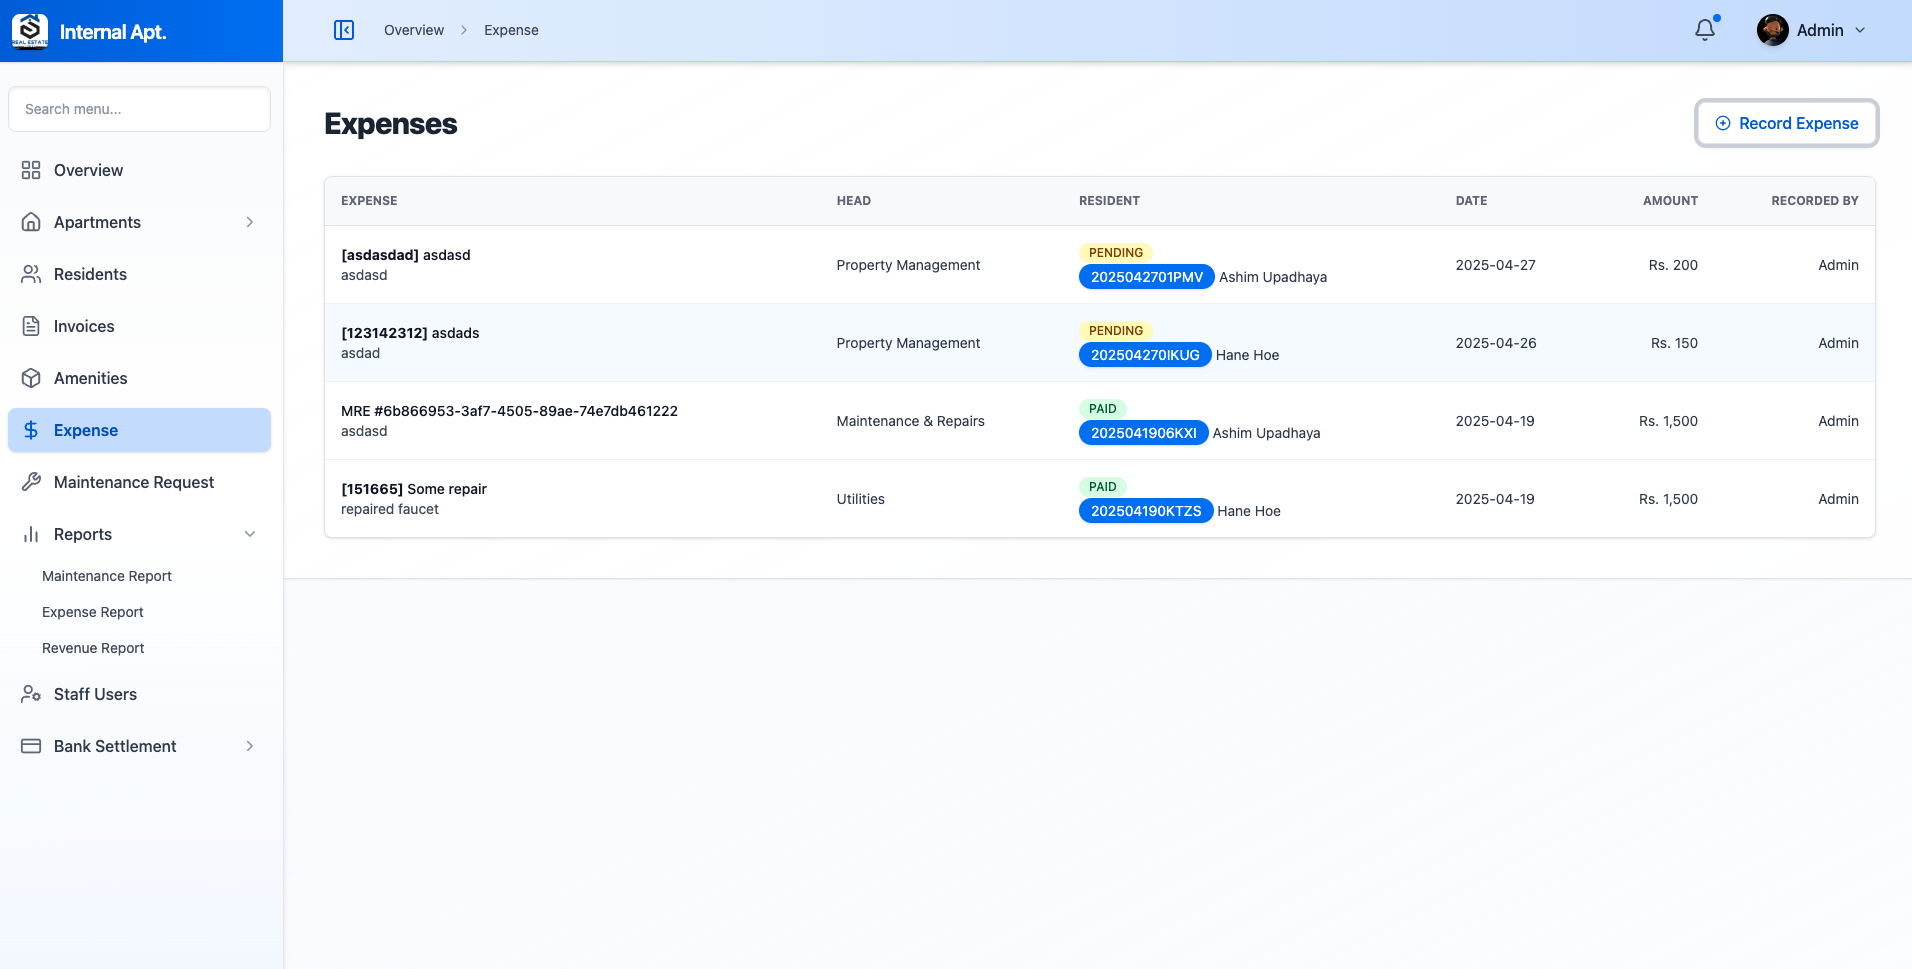Click the Reports chart icon
This screenshot has height=969, width=1912.
(x=30, y=534)
